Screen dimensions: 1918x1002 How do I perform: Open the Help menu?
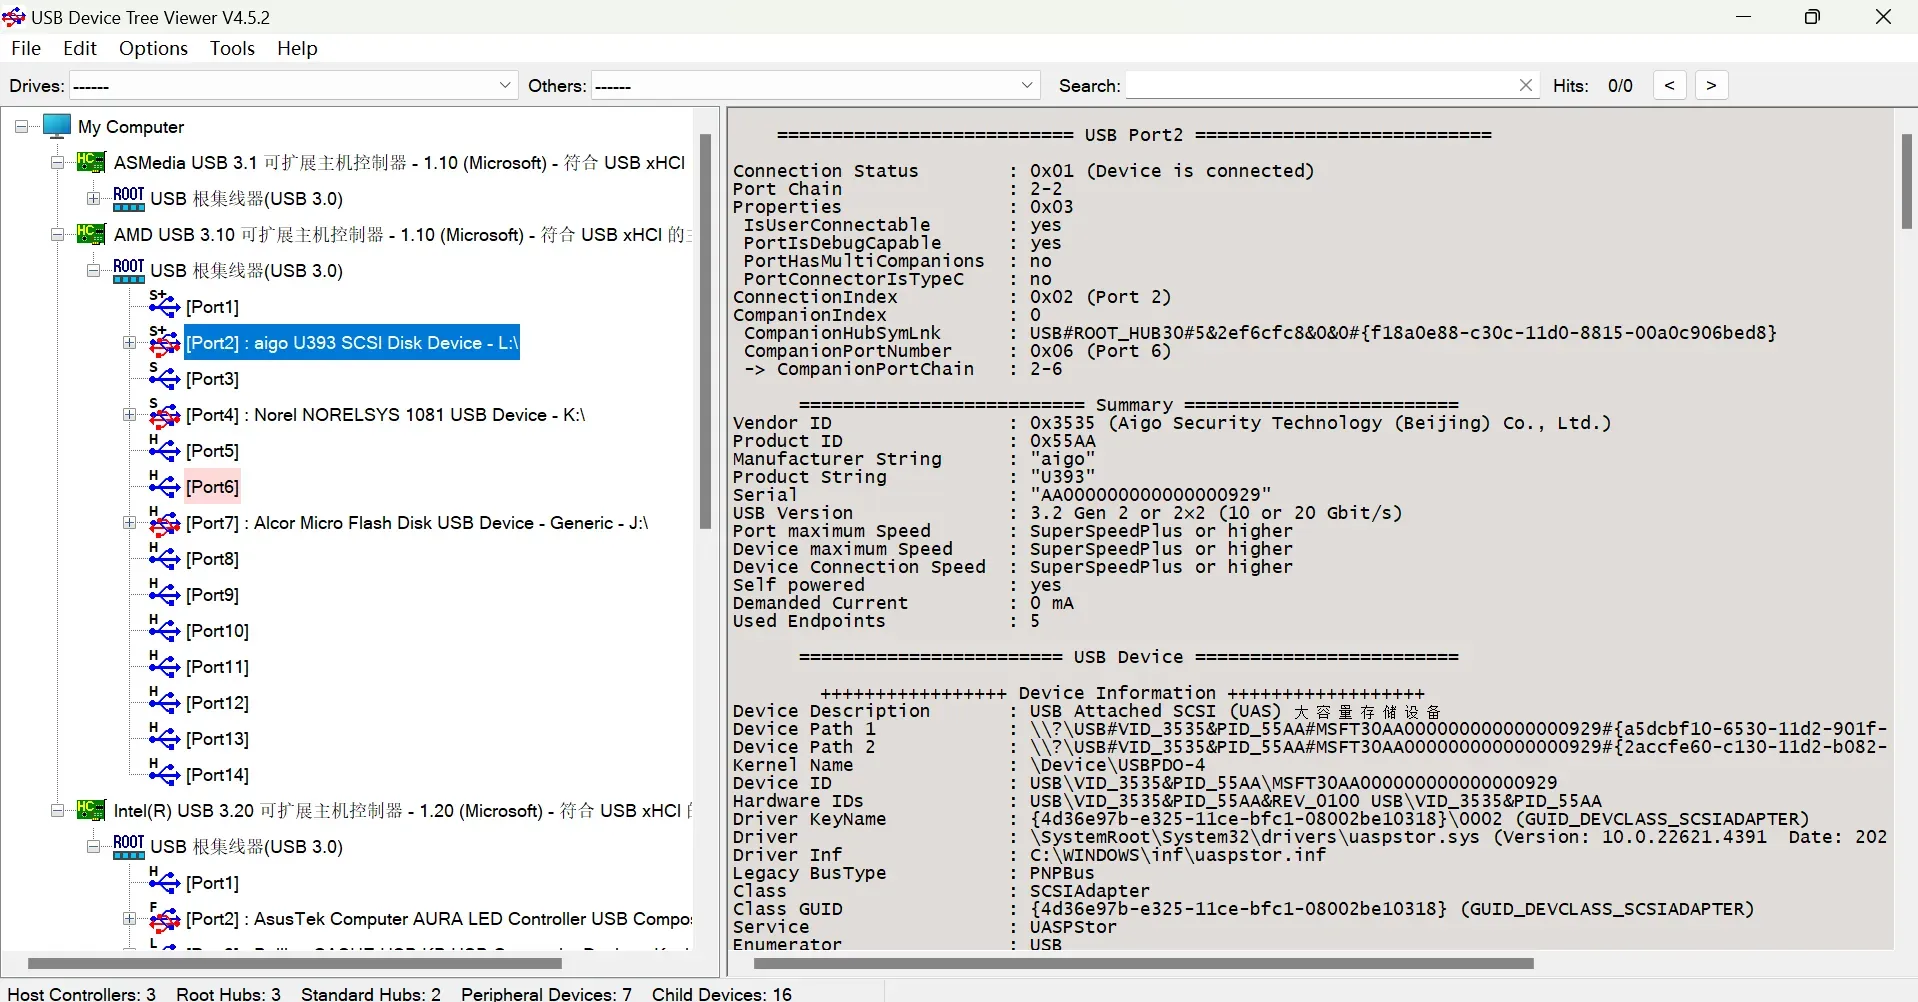coord(297,48)
